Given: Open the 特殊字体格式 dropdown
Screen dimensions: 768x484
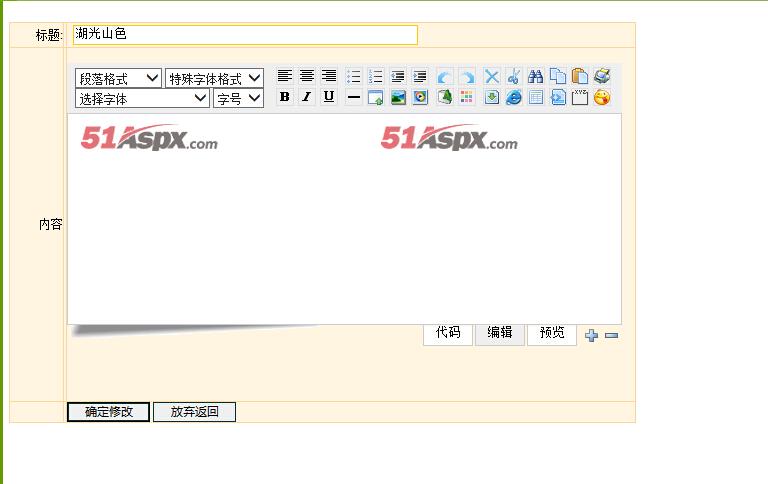Looking at the screenshot, I should point(215,78).
